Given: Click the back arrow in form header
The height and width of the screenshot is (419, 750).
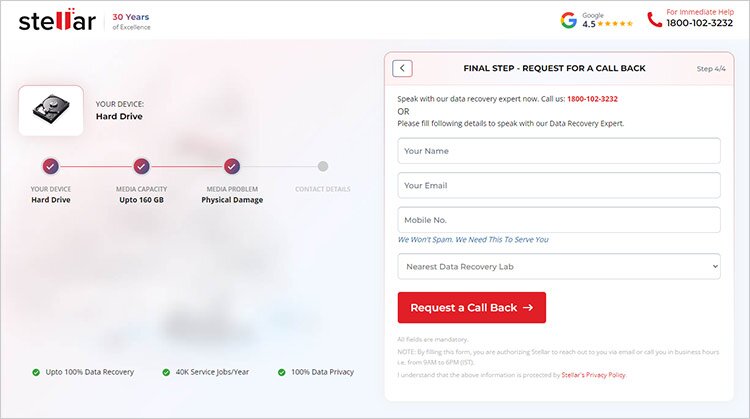Looking at the screenshot, I should (402, 69).
